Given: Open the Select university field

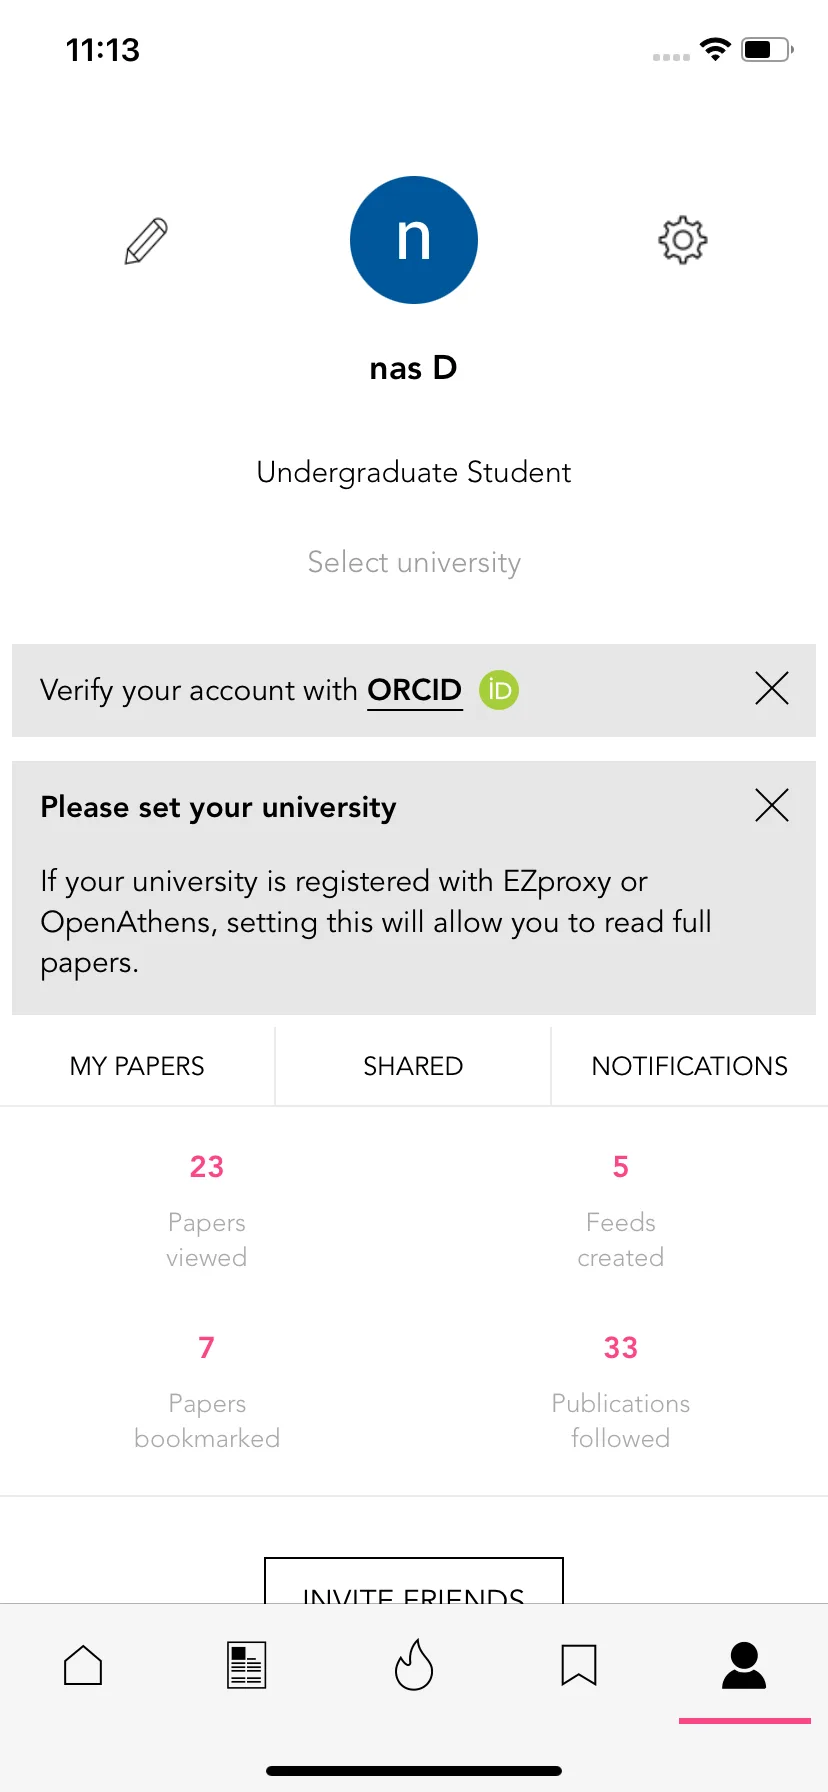Looking at the screenshot, I should (414, 563).
